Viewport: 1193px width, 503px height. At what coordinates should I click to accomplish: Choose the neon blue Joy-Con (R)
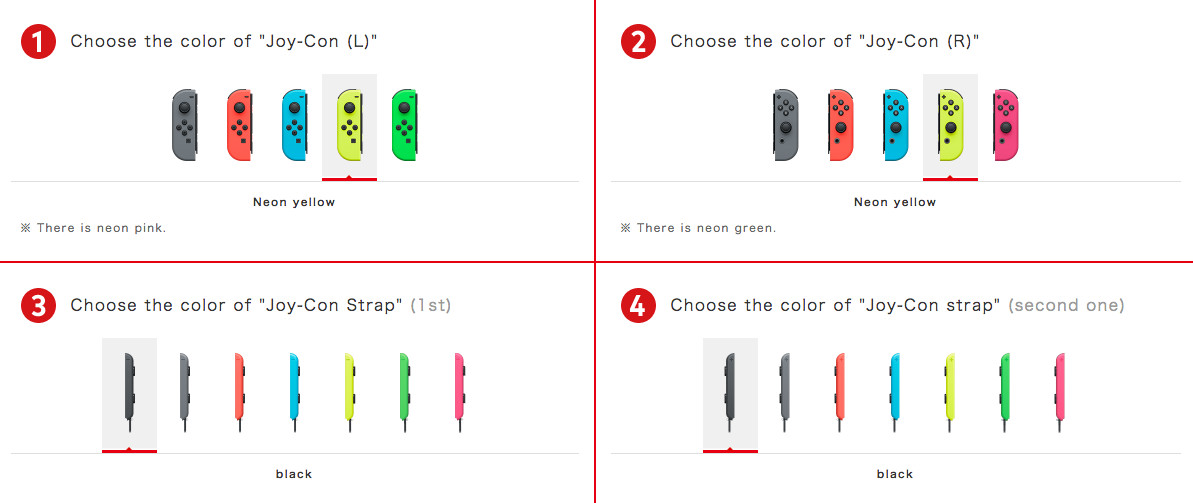point(896,126)
